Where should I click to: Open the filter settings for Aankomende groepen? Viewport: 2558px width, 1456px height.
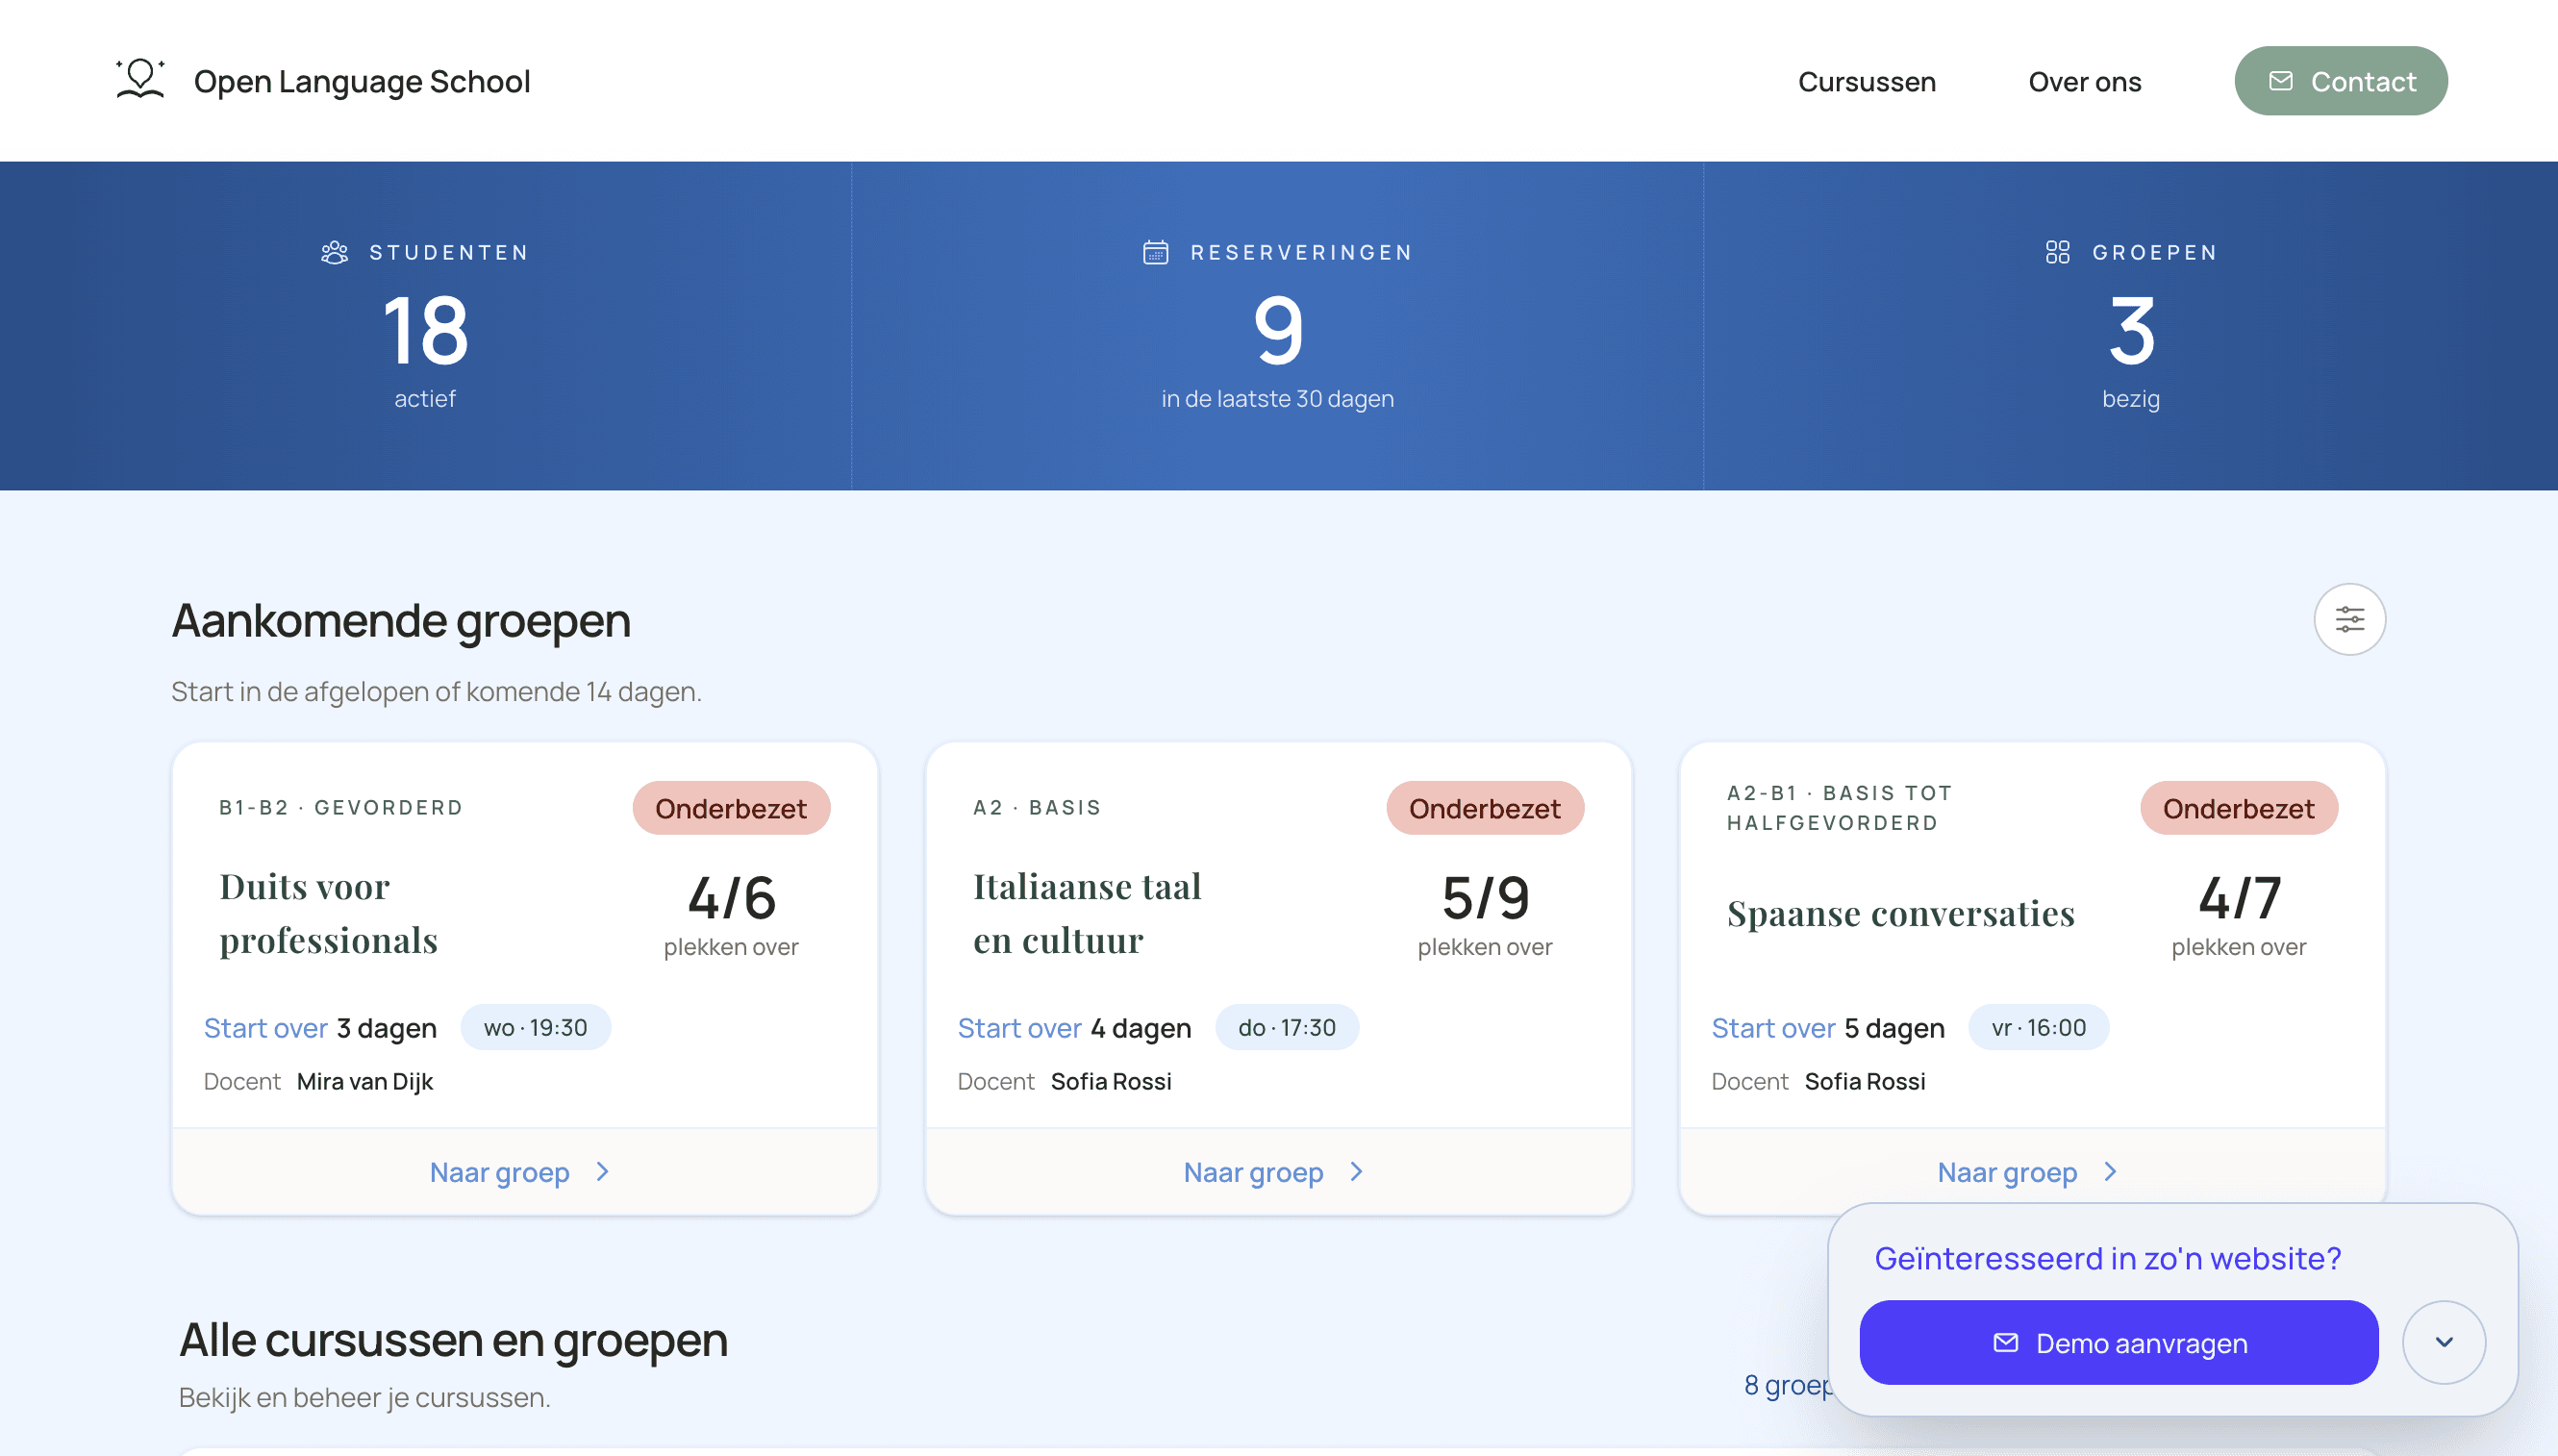pos(2349,619)
